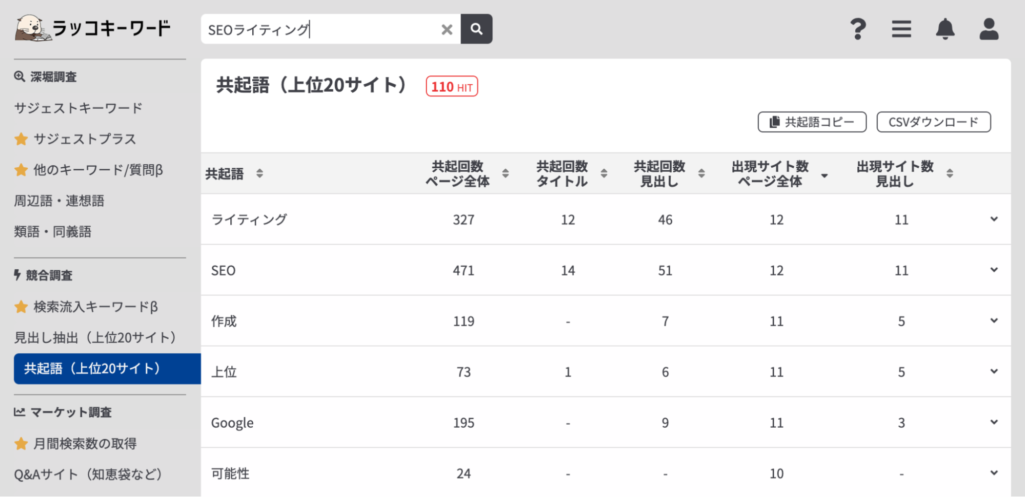Click the CSVダウンロード button
The image size is (1025, 497).
tap(933, 122)
